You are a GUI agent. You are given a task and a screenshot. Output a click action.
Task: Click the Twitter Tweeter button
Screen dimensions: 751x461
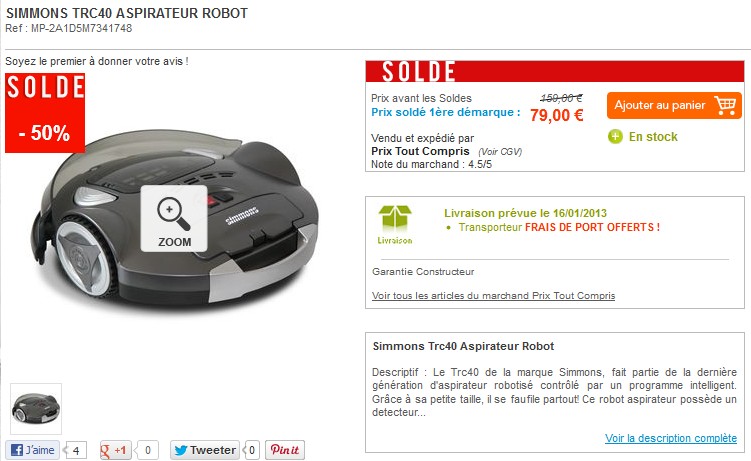[x=205, y=450]
